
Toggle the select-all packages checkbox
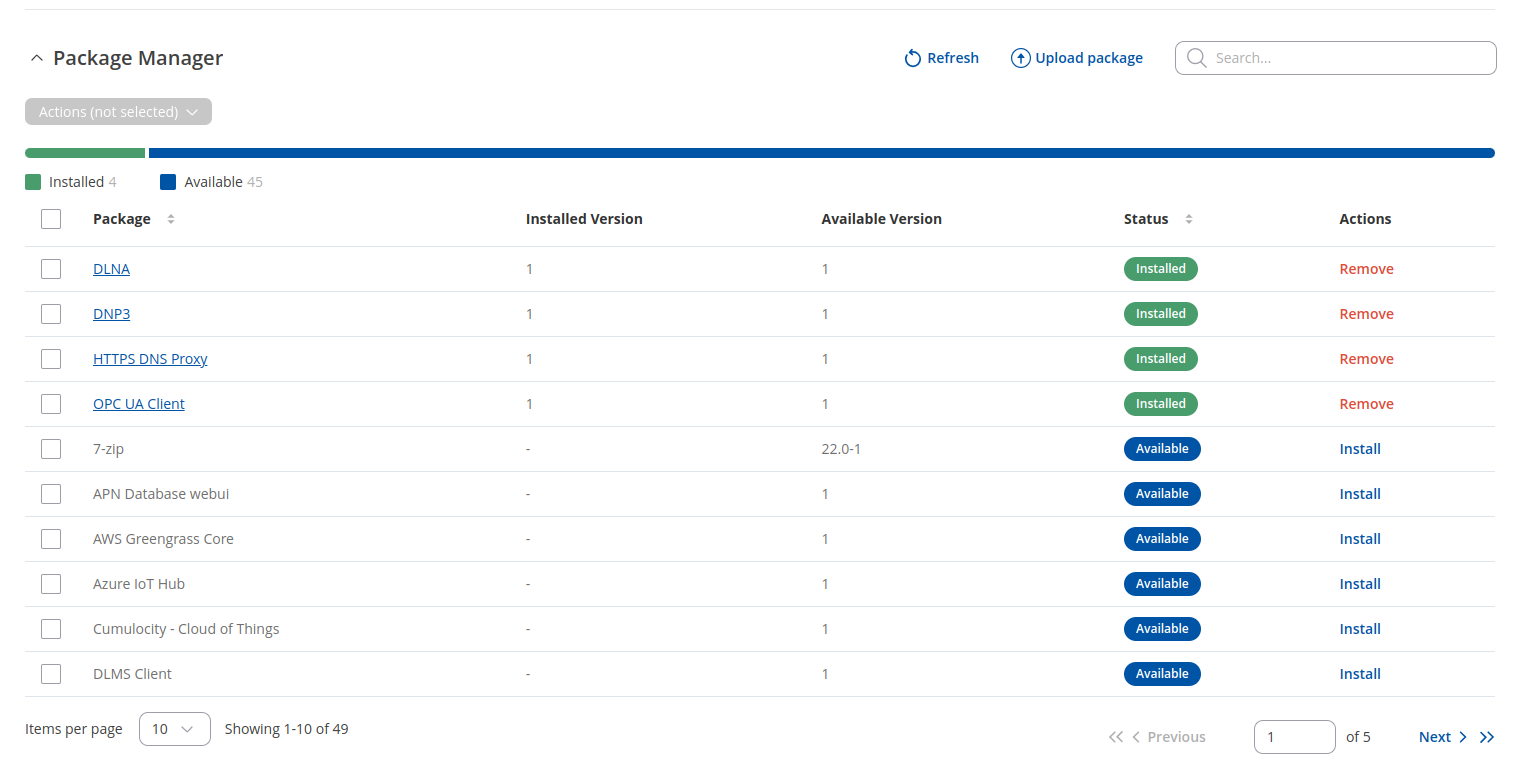pyautogui.click(x=51, y=219)
